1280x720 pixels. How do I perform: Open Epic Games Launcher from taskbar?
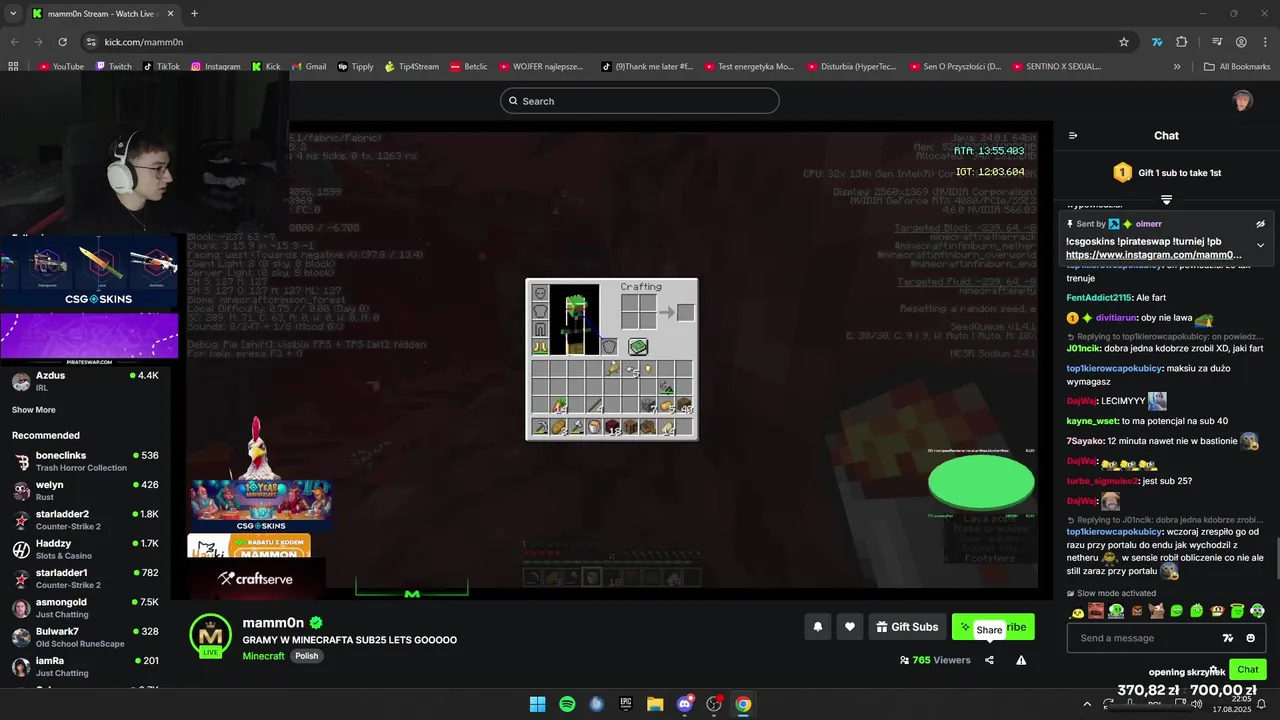pos(626,704)
